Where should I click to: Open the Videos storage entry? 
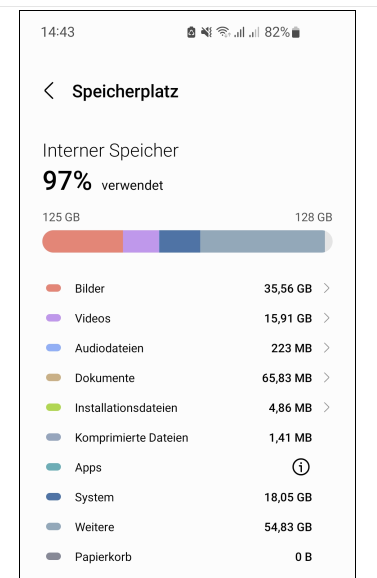pyautogui.click(x=188, y=318)
